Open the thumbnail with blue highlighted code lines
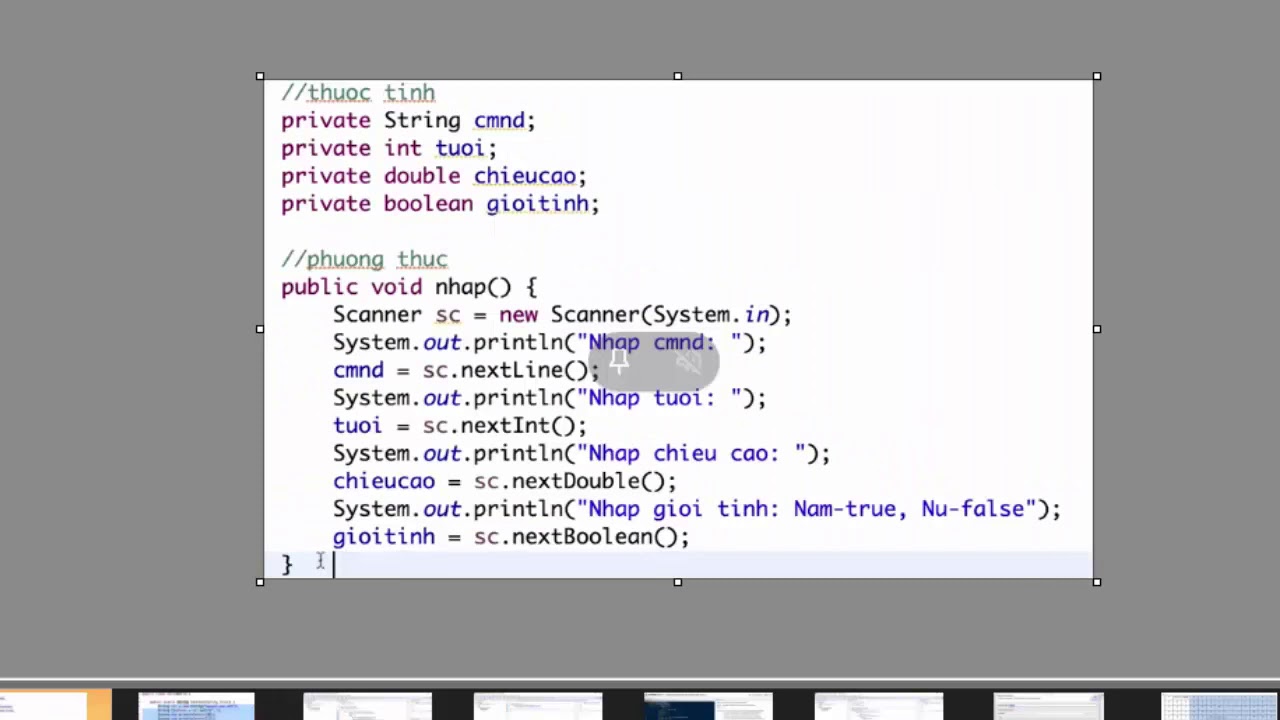Screen dimensions: 1280x720 [x=196, y=706]
